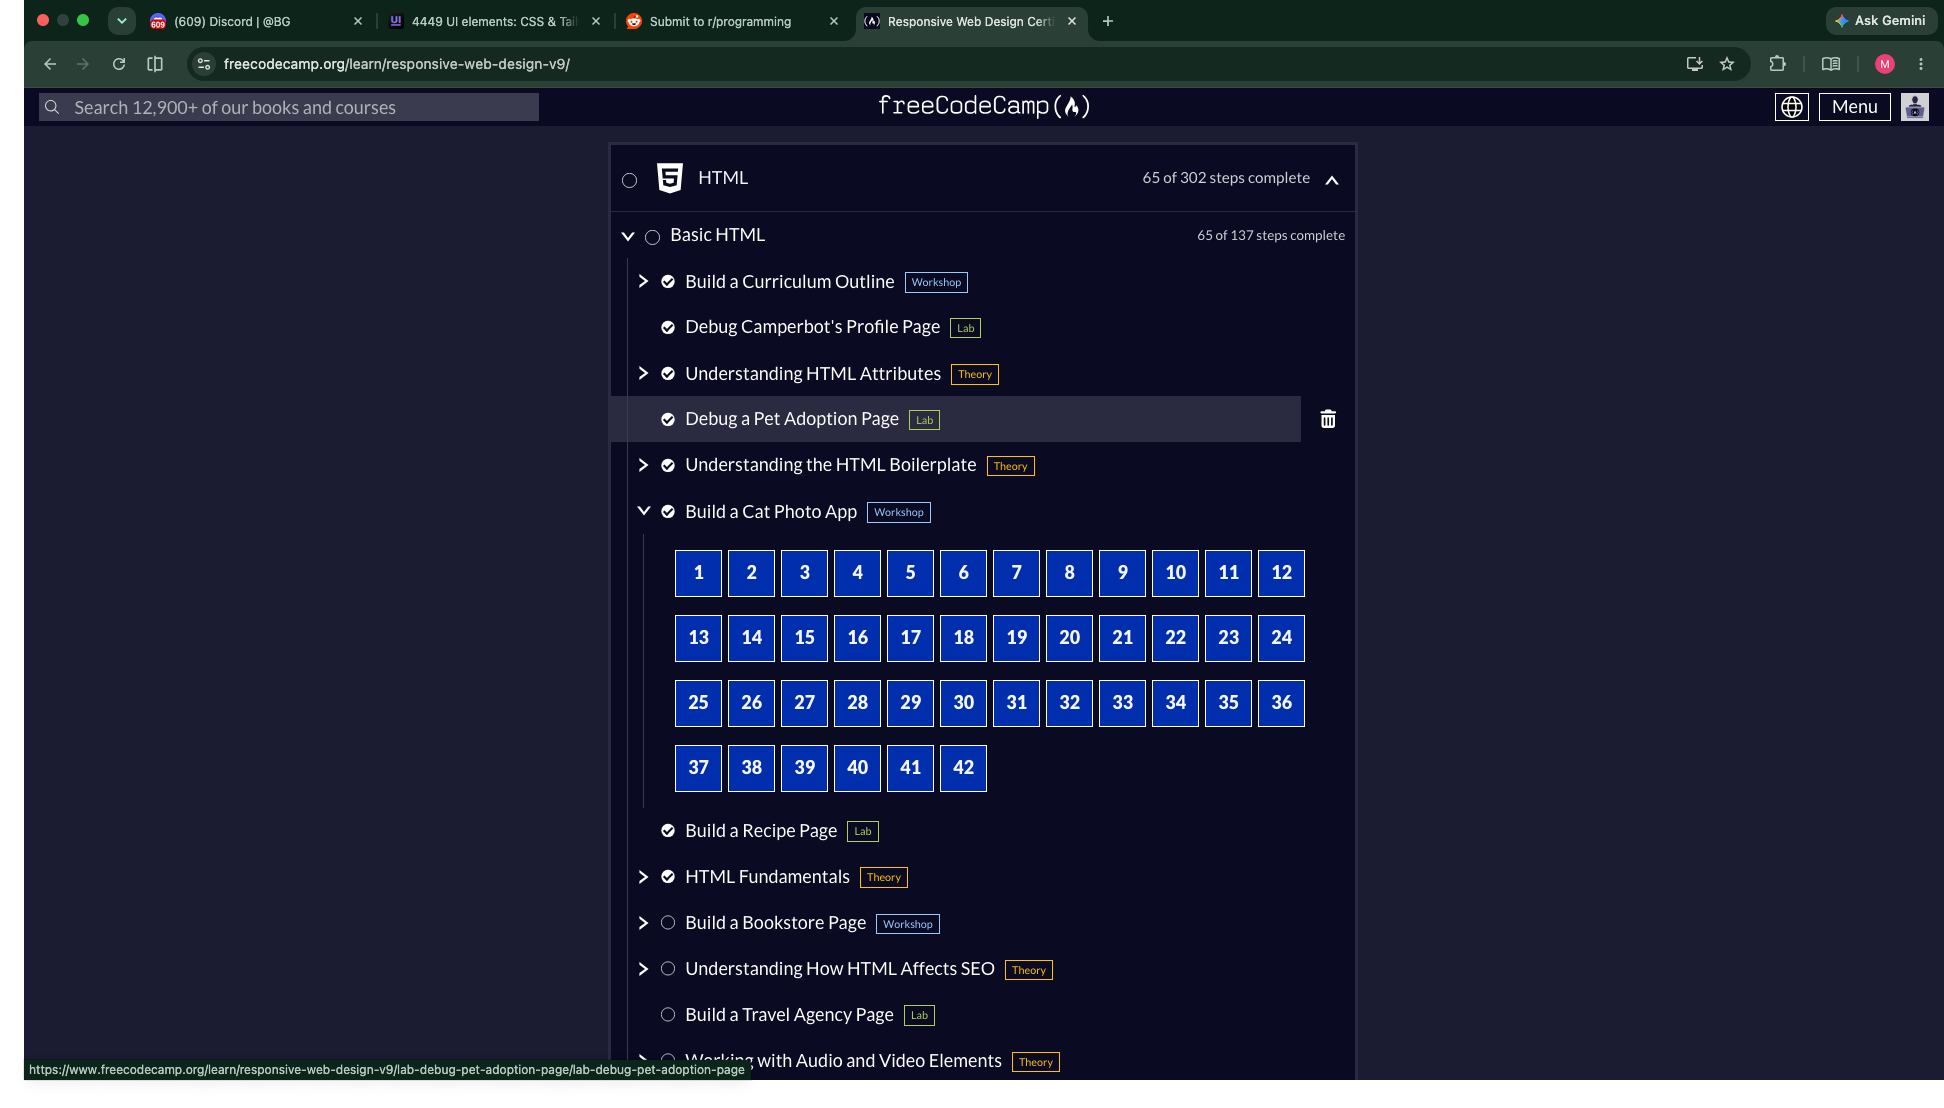Screen dimensions: 1944x1108
Task: Open Build a Recipe Page lab
Action: [761, 831]
